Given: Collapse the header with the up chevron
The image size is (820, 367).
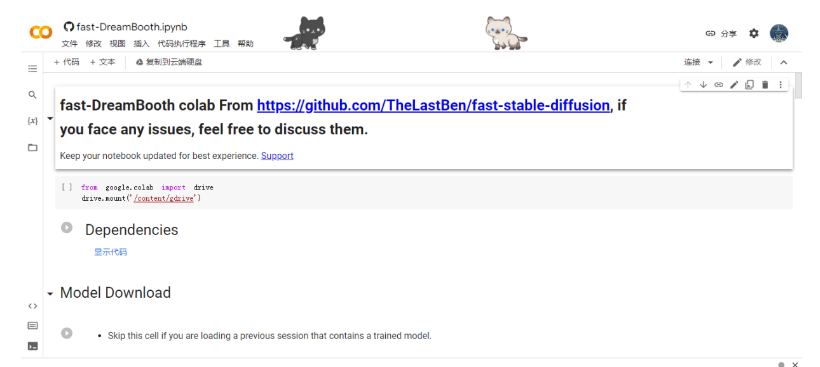Looking at the screenshot, I should (783, 63).
